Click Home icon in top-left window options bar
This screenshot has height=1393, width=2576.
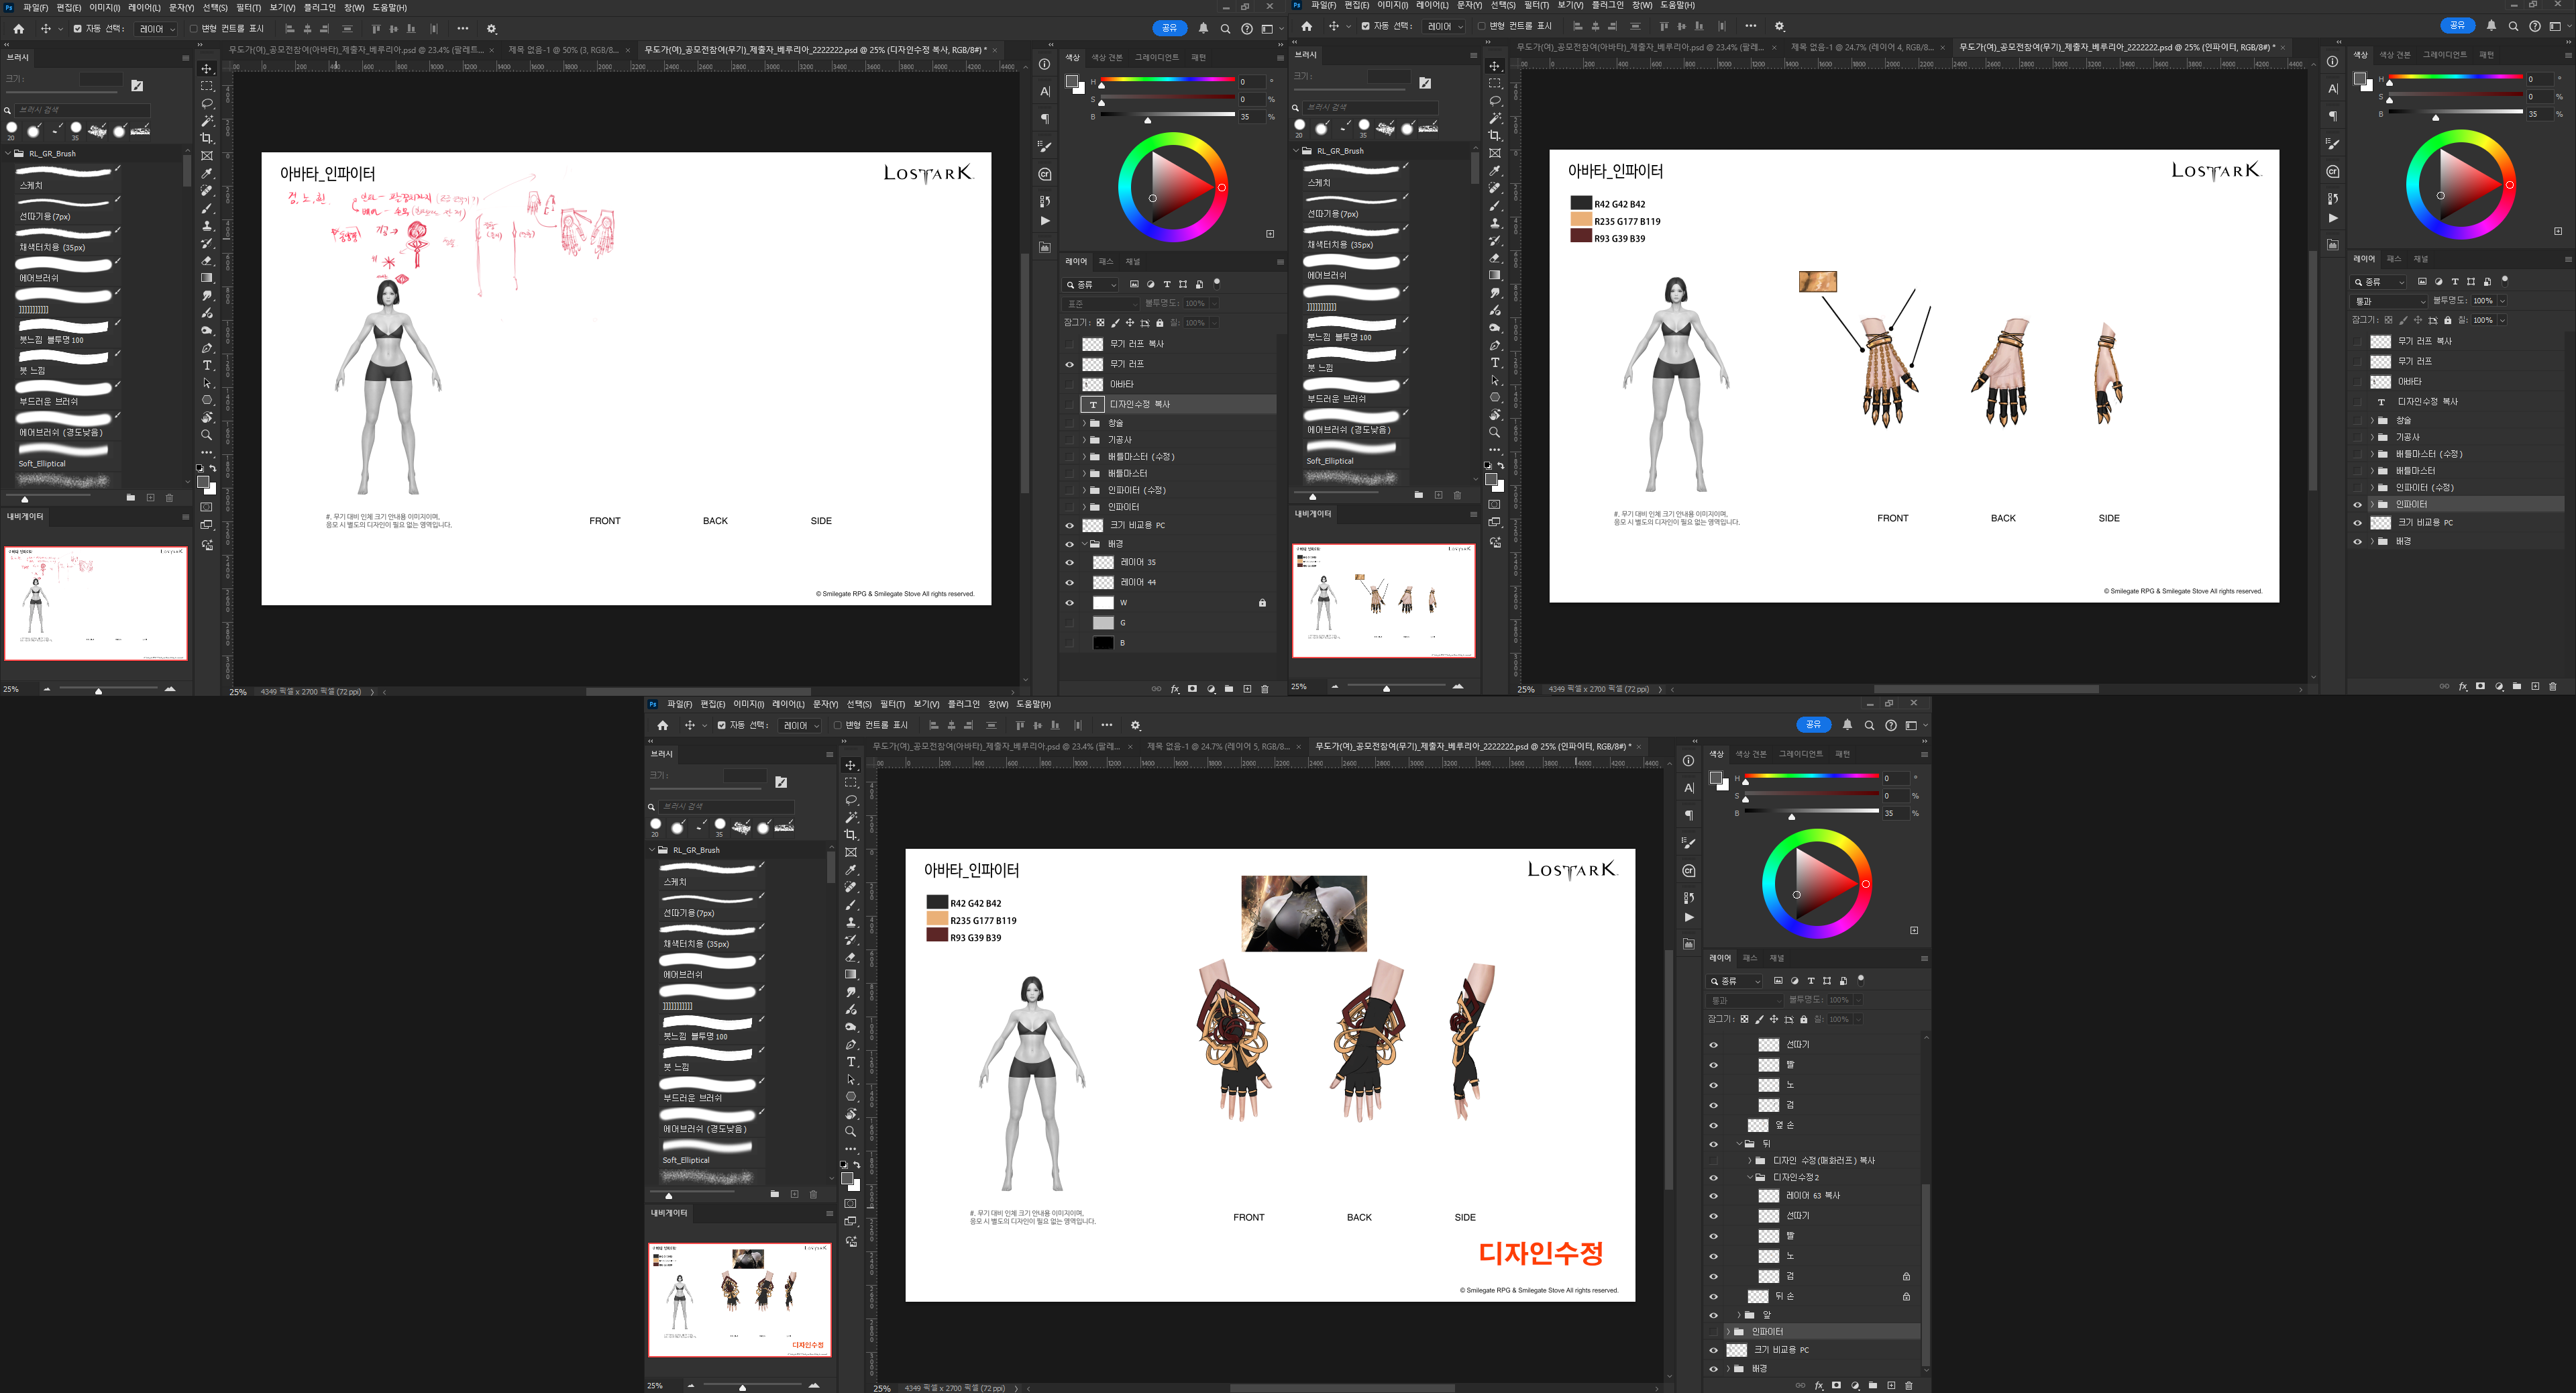[18, 29]
